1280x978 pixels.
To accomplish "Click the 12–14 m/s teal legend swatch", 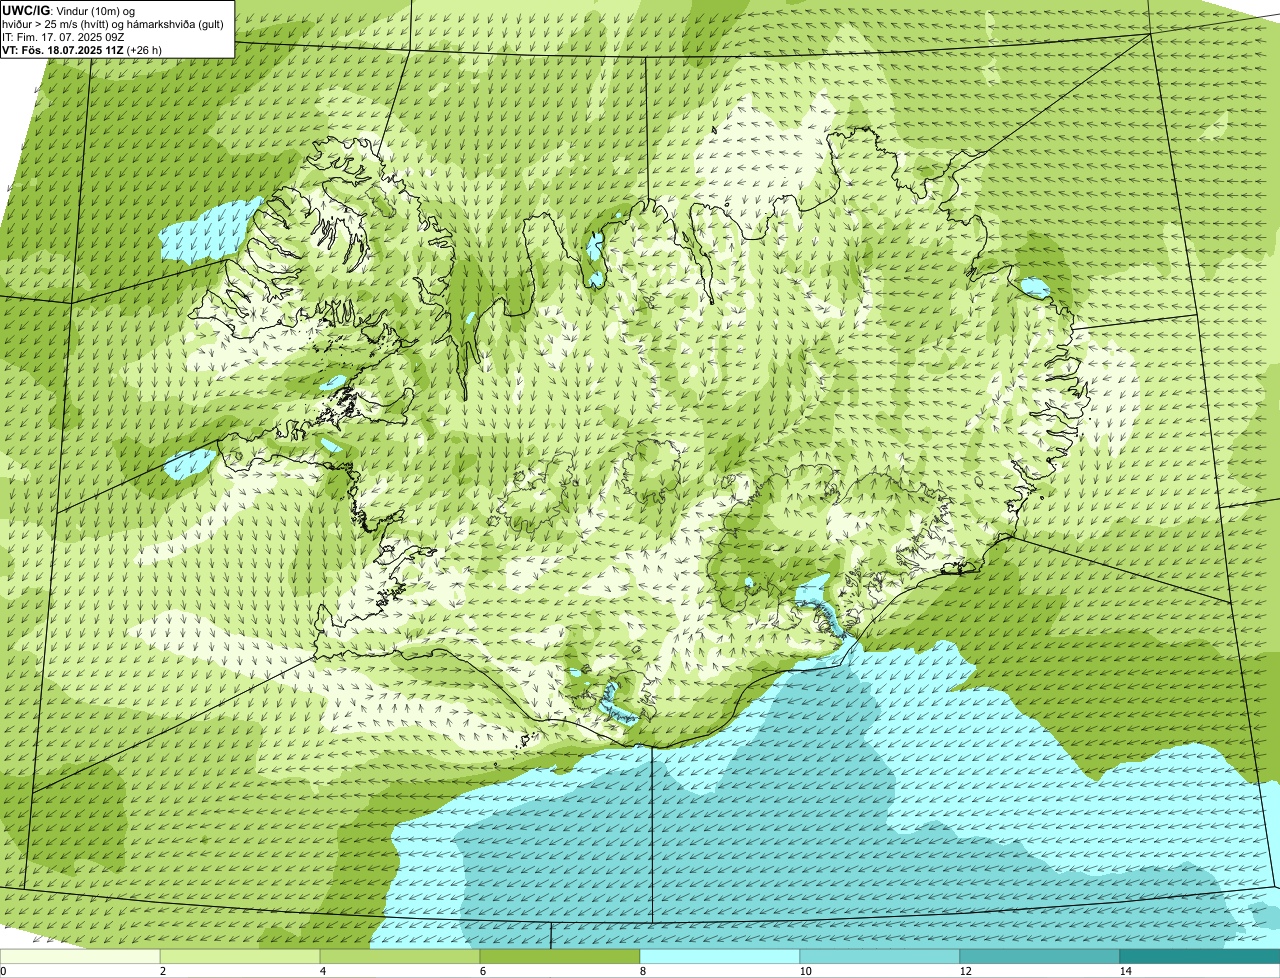I will [1040, 957].
